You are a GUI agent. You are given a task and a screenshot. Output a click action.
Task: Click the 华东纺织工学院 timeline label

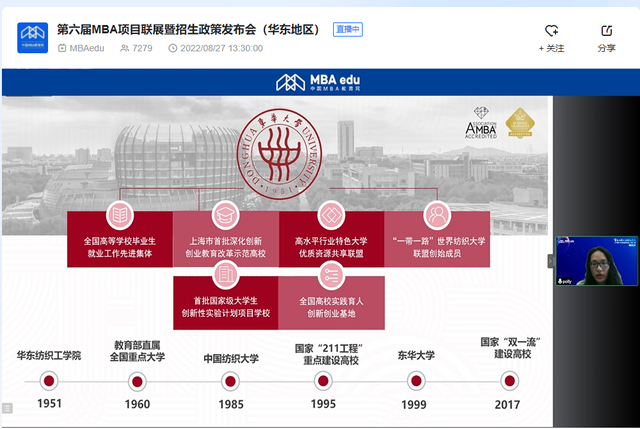[49, 356]
